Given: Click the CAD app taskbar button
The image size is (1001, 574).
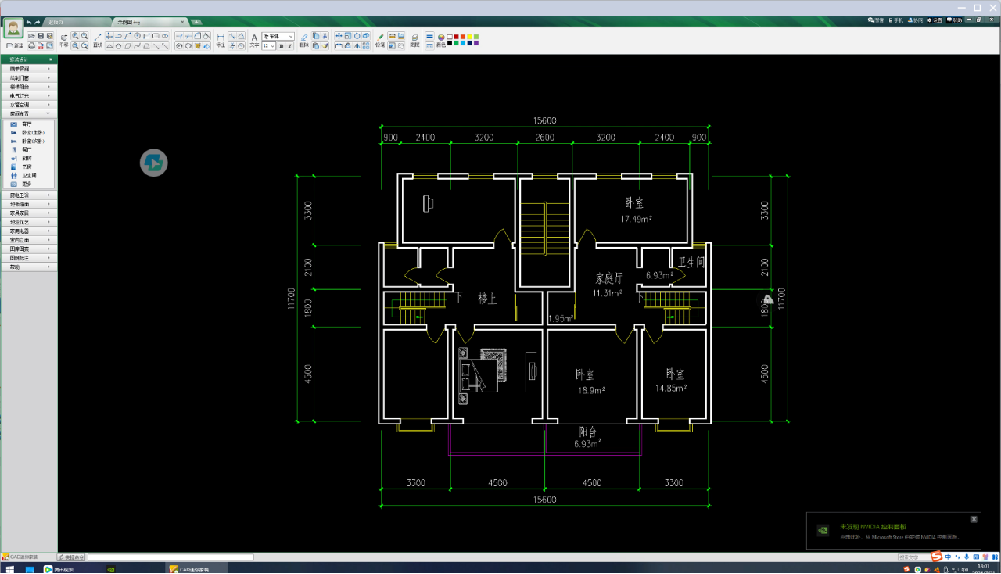Looking at the screenshot, I should pyautogui.click(x=197, y=569).
